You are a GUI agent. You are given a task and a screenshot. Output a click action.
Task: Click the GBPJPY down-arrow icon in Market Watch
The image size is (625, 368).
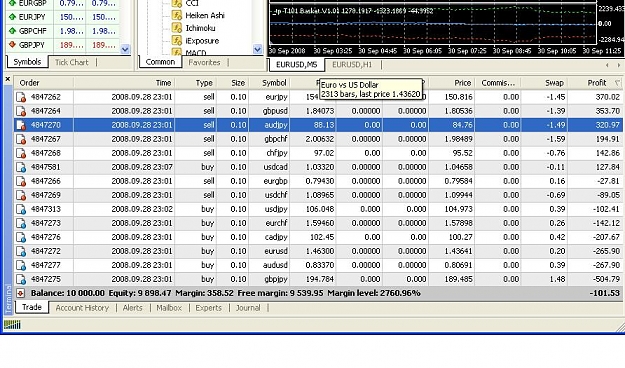(12, 45)
